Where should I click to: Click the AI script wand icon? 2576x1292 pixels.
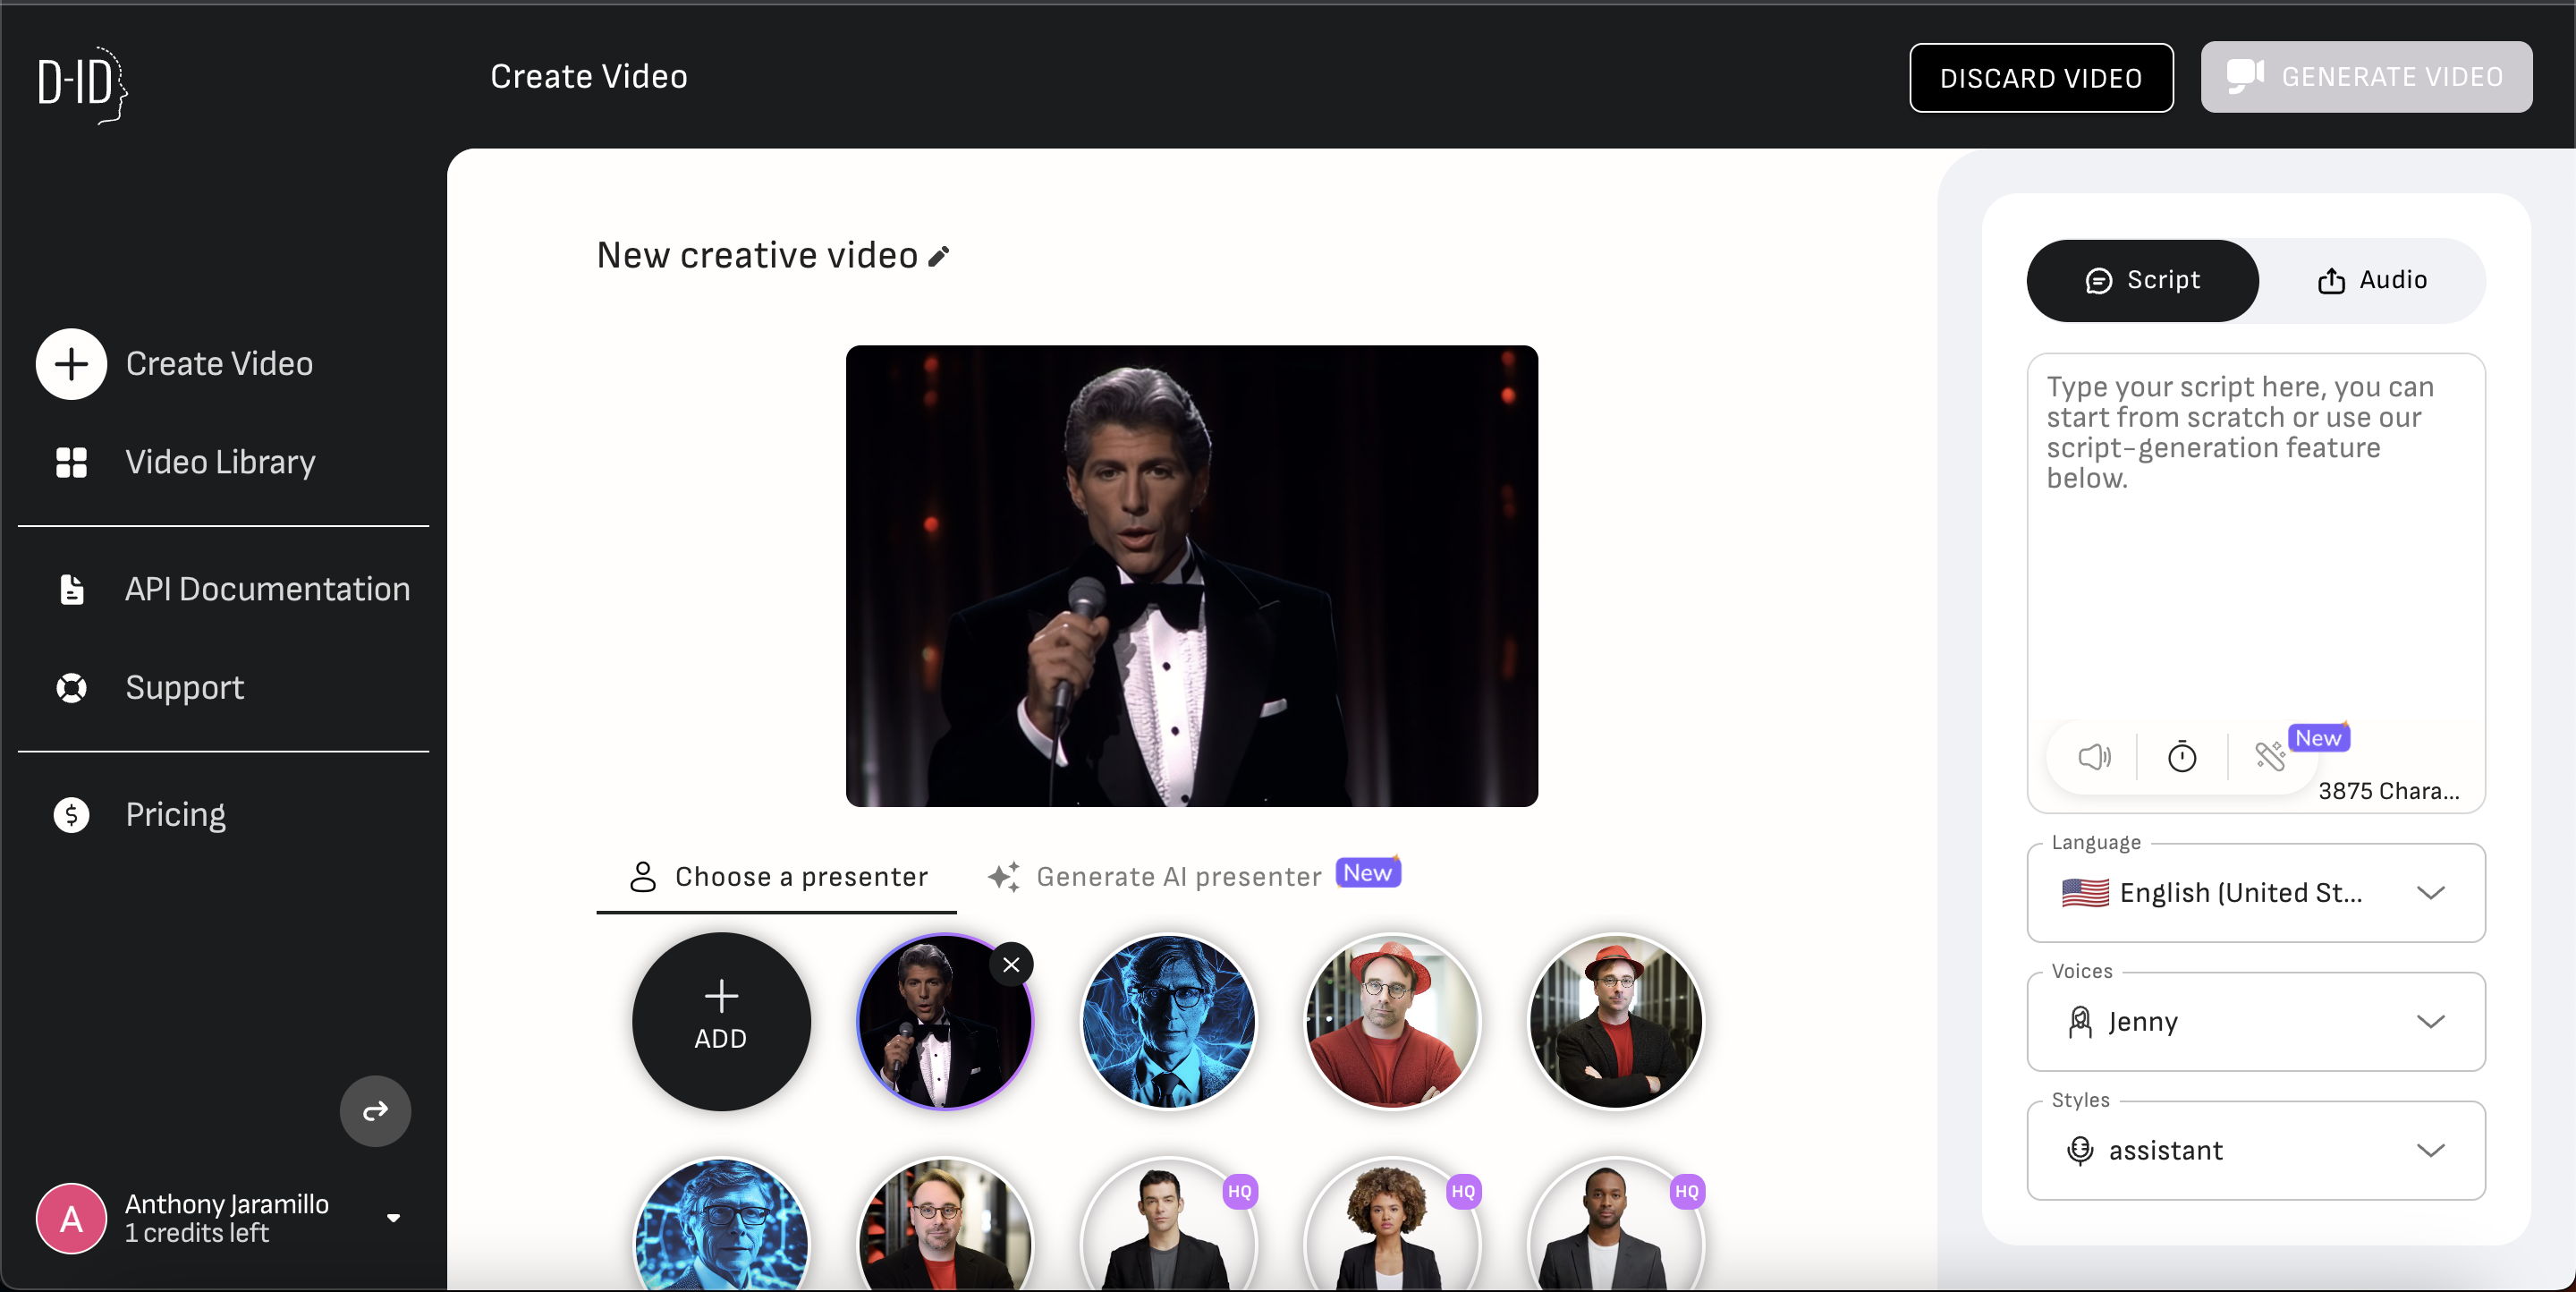click(2270, 756)
